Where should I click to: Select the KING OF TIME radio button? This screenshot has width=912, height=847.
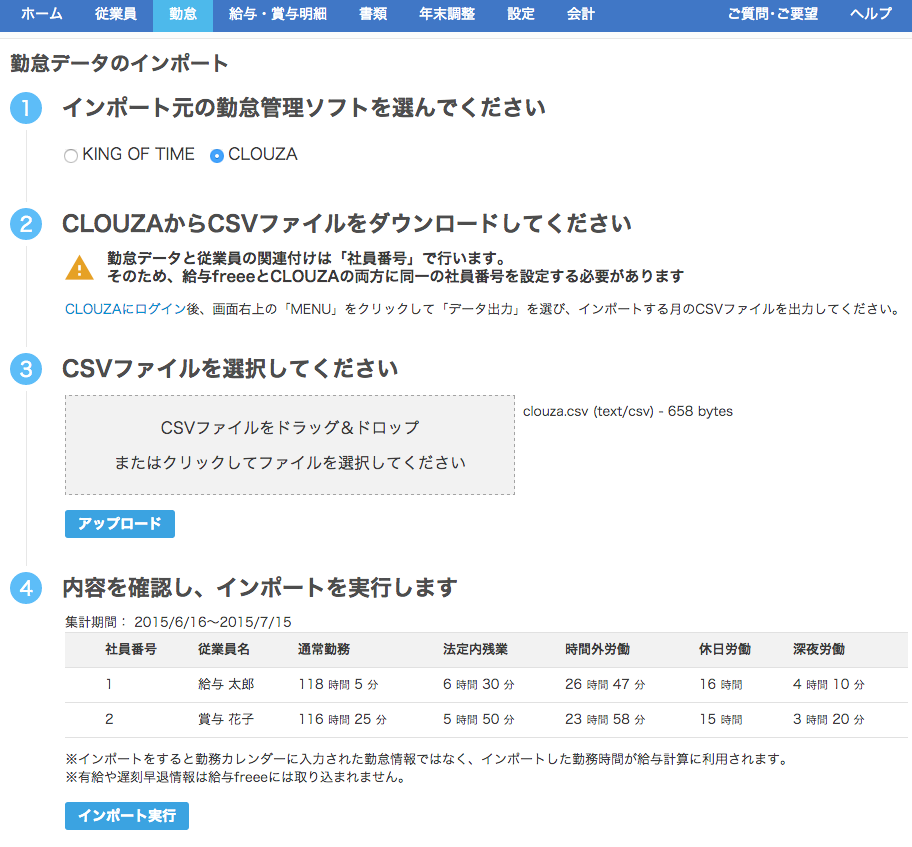click(71, 155)
